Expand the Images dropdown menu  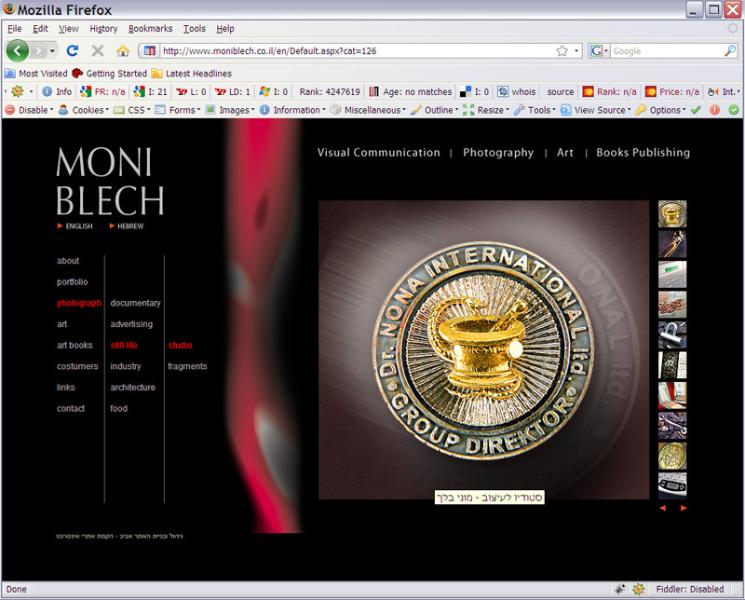[230, 110]
